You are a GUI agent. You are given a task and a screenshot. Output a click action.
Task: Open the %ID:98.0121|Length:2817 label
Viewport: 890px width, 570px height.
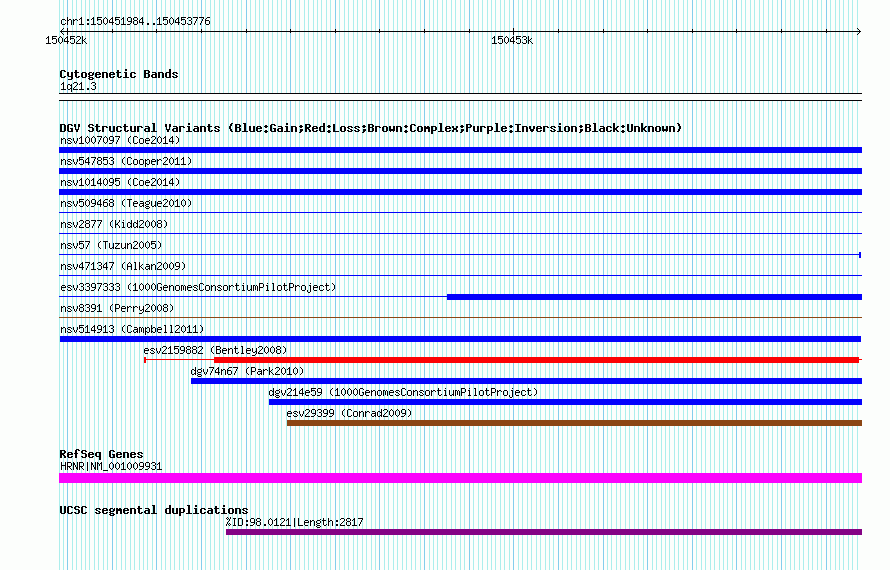coord(294,522)
